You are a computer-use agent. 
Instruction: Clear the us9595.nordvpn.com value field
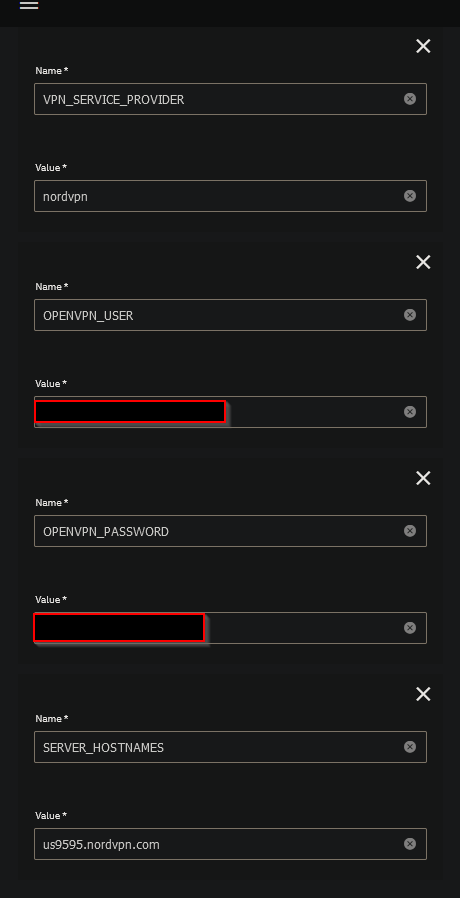pos(410,844)
